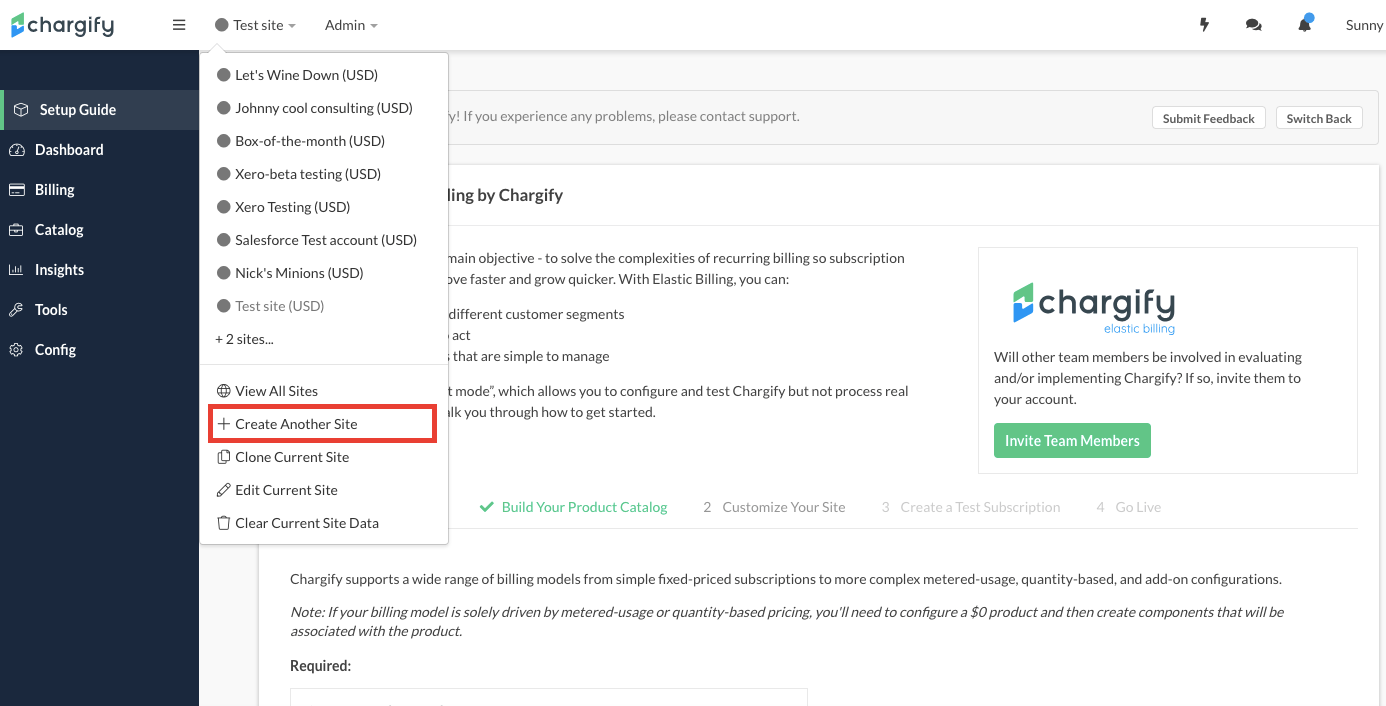Open the chat messages icon
Image resolution: width=1386 pixels, height=706 pixels.
(1253, 25)
